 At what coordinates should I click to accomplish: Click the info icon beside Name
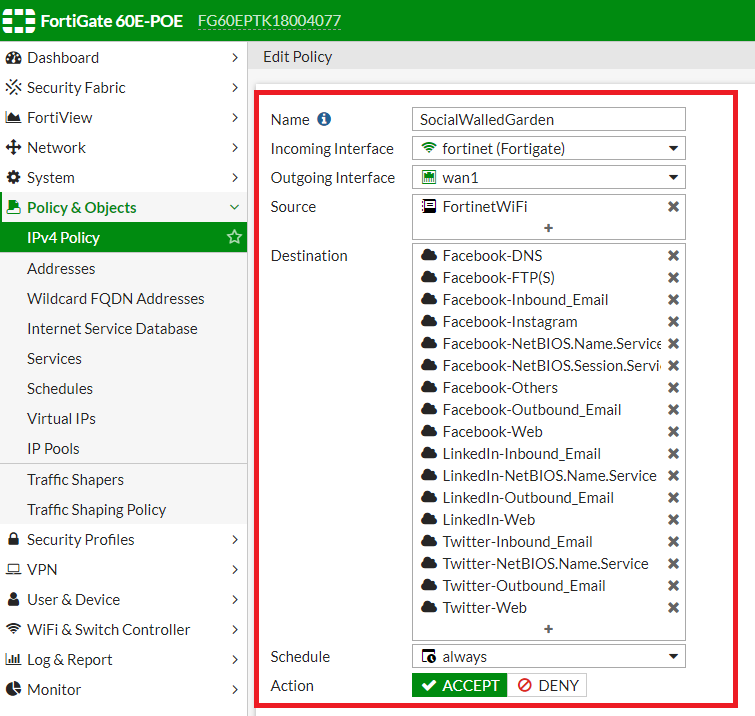point(324,119)
